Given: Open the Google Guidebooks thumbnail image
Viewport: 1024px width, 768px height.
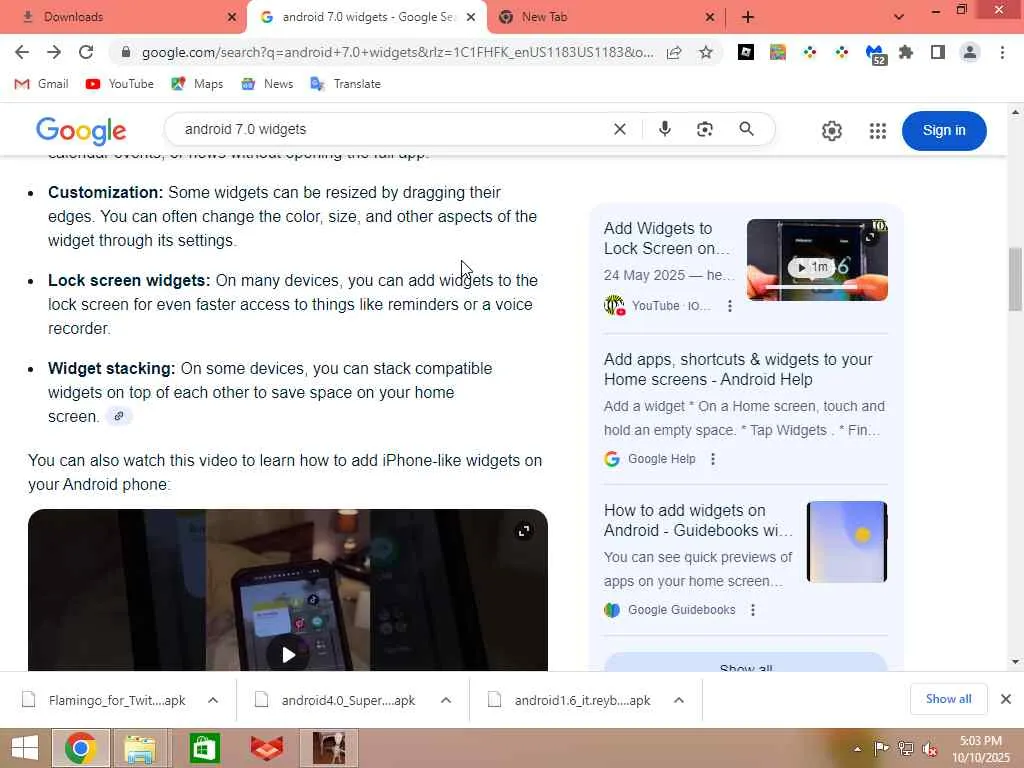Looking at the screenshot, I should [847, 541].
